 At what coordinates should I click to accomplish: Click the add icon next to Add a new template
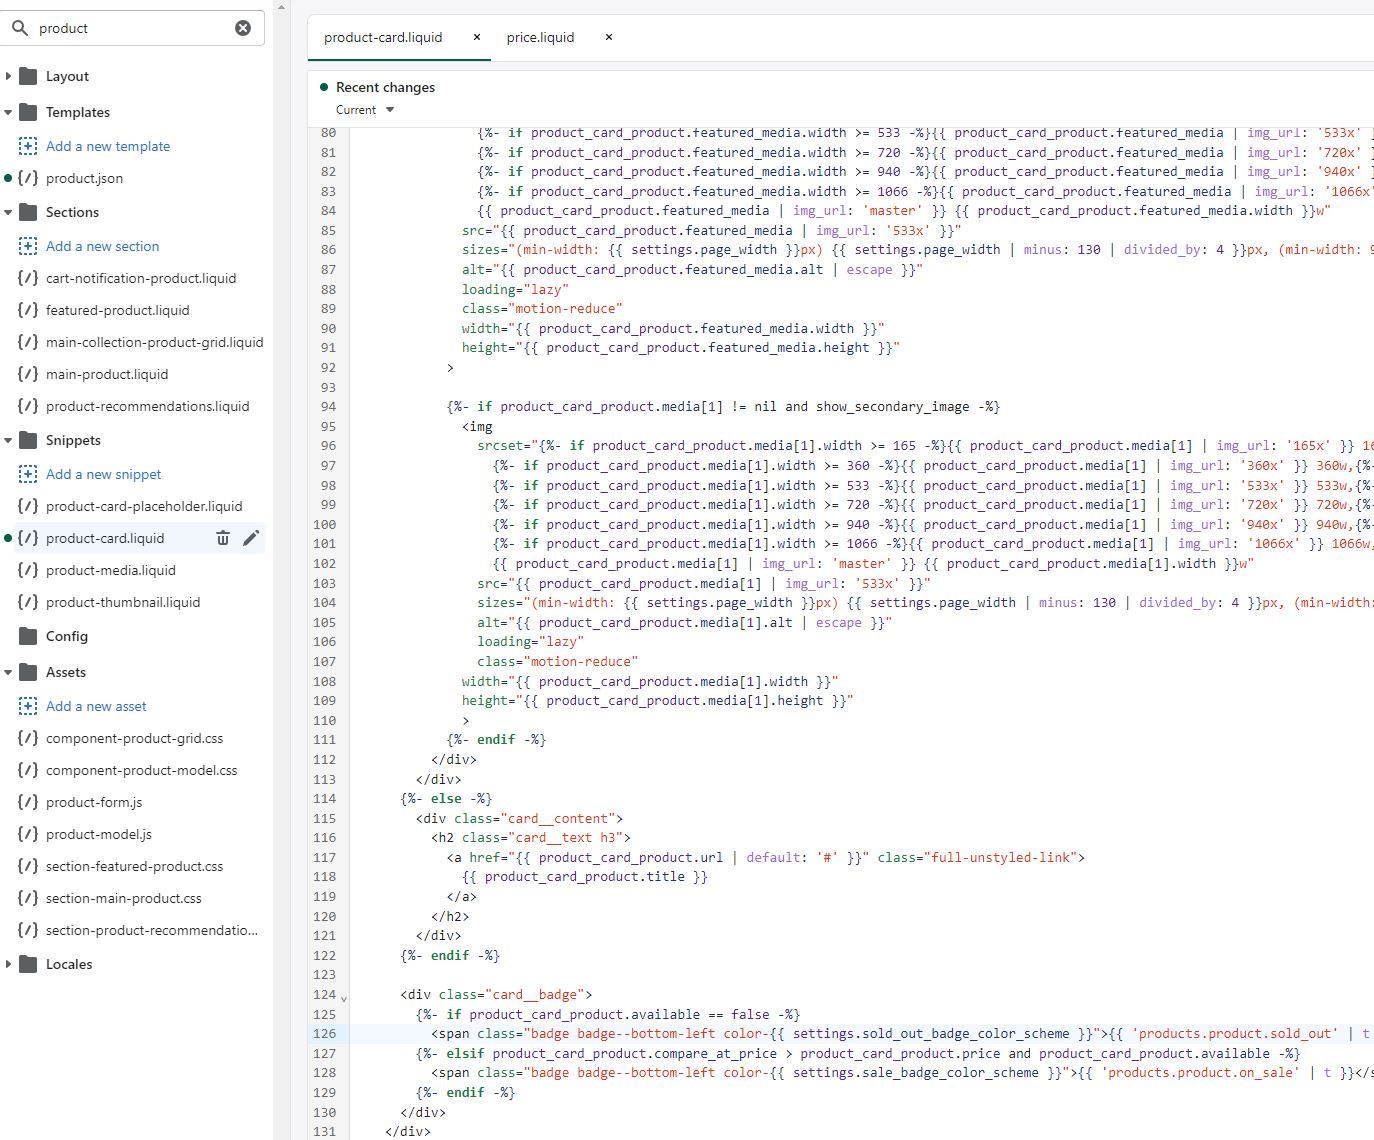click(x=28, y=146)
